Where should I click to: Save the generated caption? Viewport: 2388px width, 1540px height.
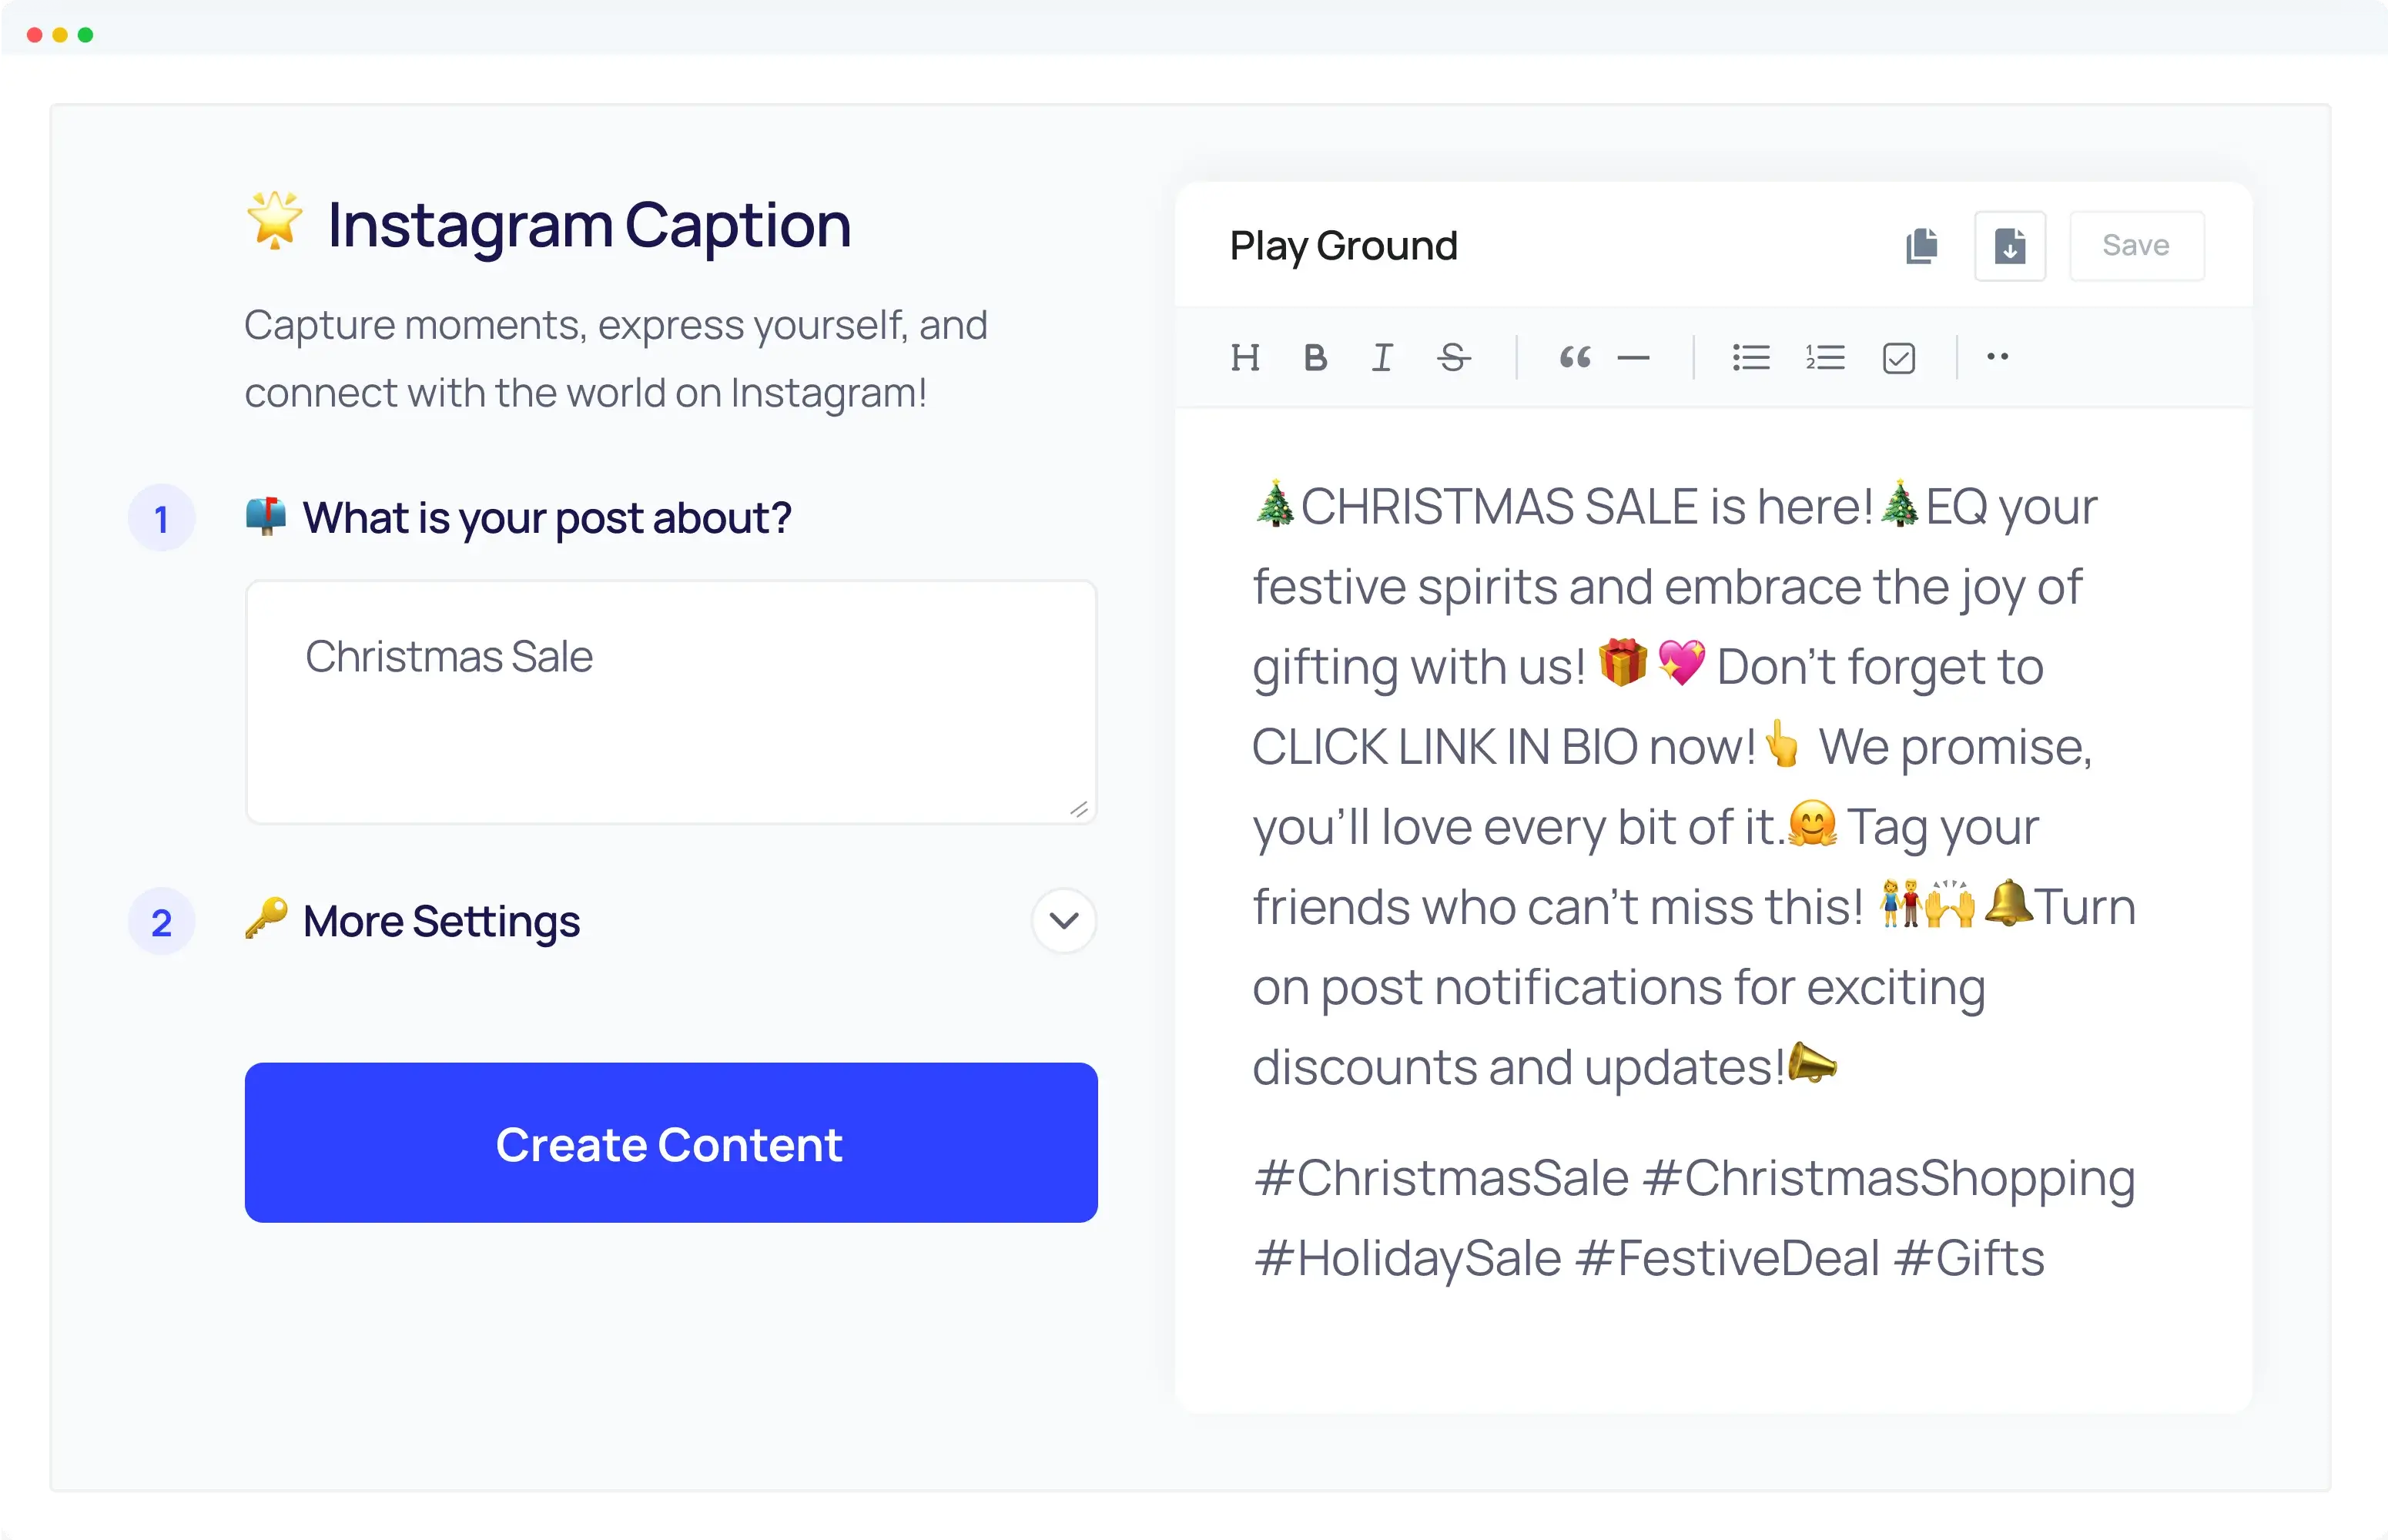pos(2136,245)
